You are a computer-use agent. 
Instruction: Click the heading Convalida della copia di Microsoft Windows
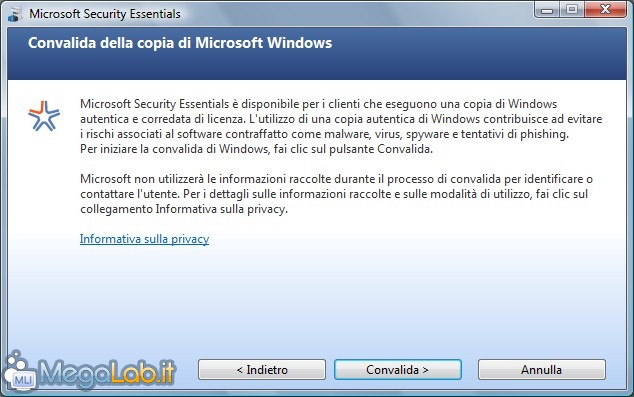180,43
